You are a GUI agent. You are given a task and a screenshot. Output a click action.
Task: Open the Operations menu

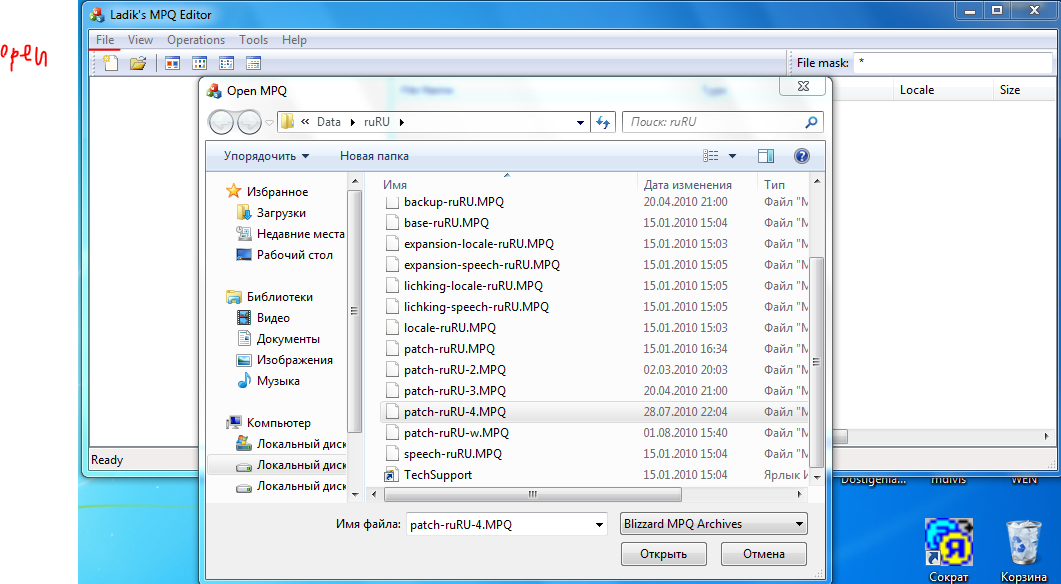196,40
